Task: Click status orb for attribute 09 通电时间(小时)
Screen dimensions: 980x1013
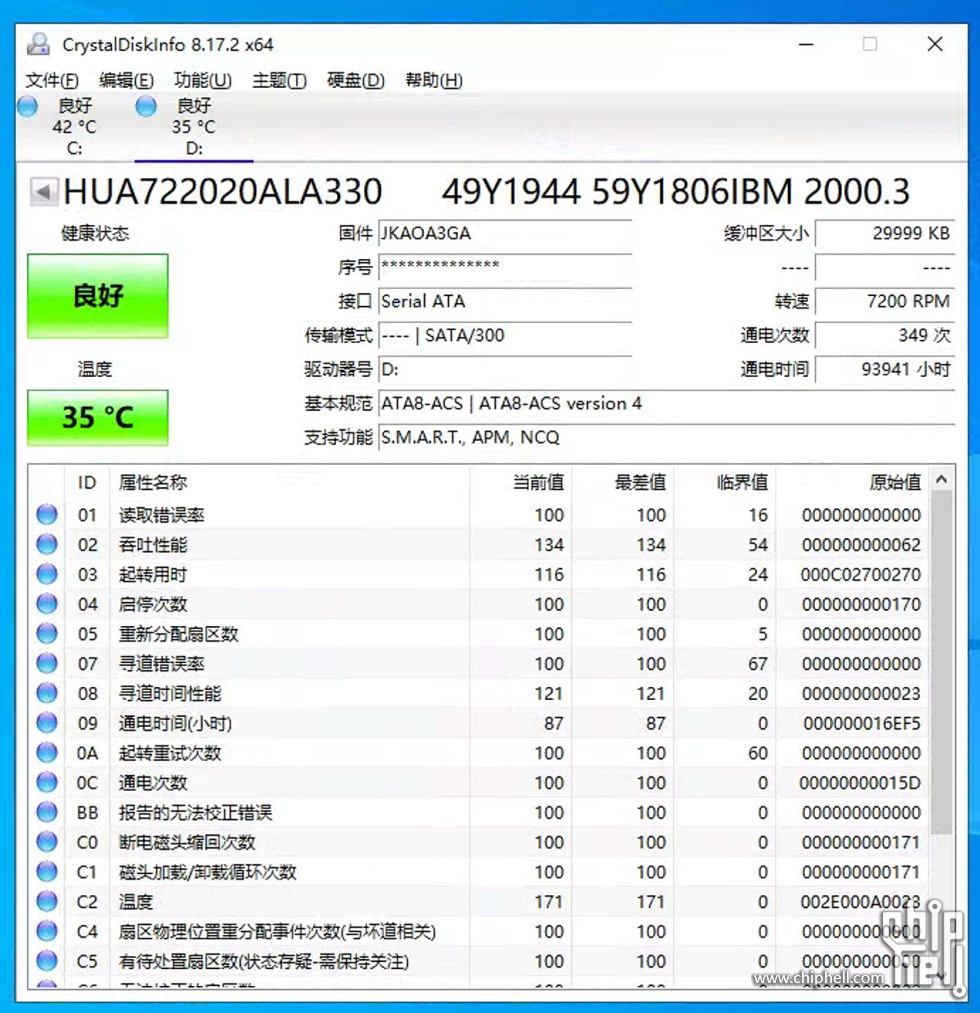Action: coord(47,723)
